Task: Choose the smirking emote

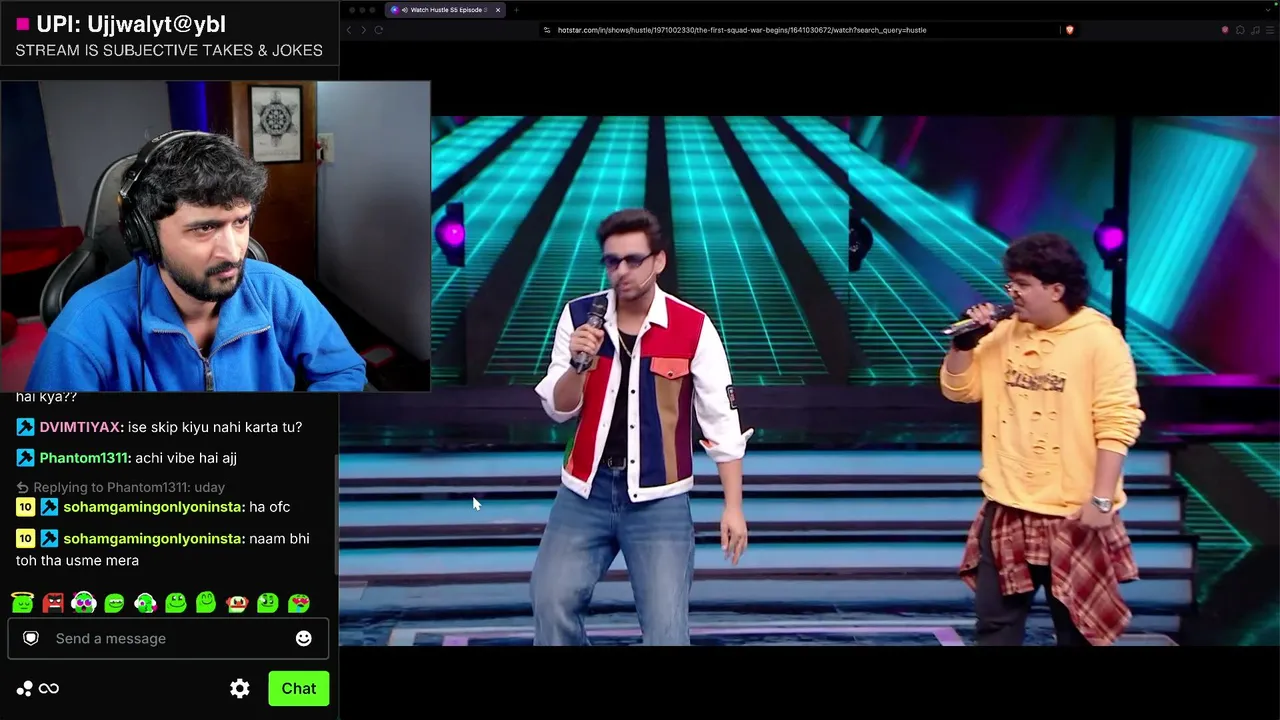Action: coord(268,603)
